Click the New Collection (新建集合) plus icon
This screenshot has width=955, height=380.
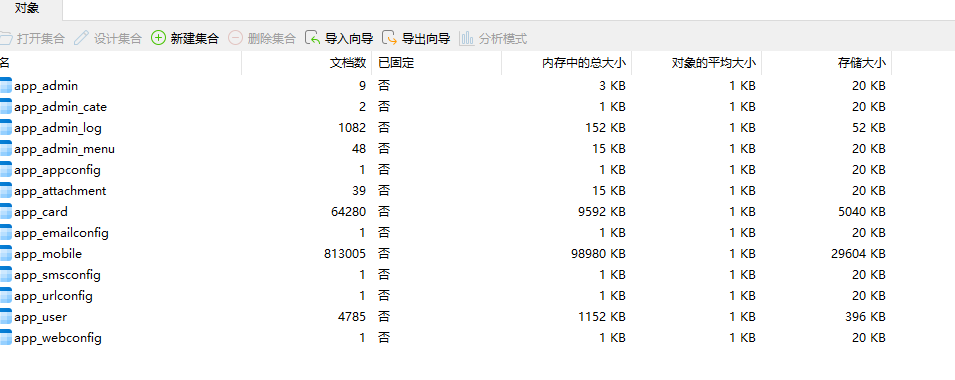click(x=158, y=38)
